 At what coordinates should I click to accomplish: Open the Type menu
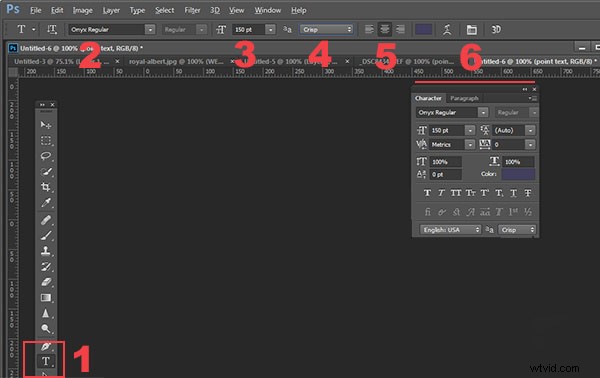[x=137, y=10]
